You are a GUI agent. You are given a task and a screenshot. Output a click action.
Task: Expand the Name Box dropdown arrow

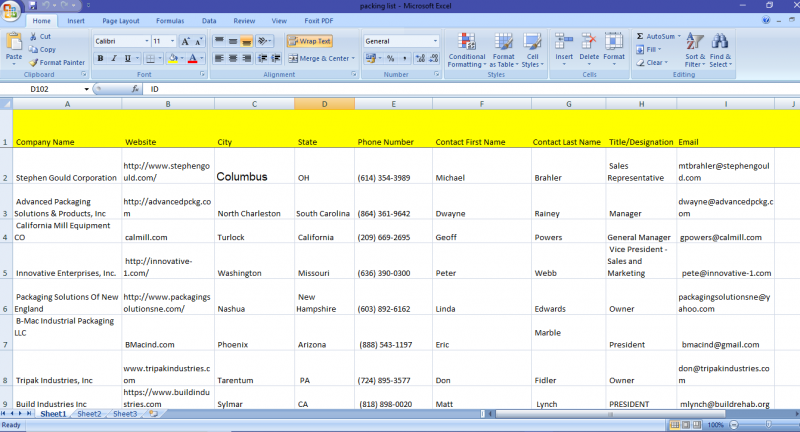86,89
